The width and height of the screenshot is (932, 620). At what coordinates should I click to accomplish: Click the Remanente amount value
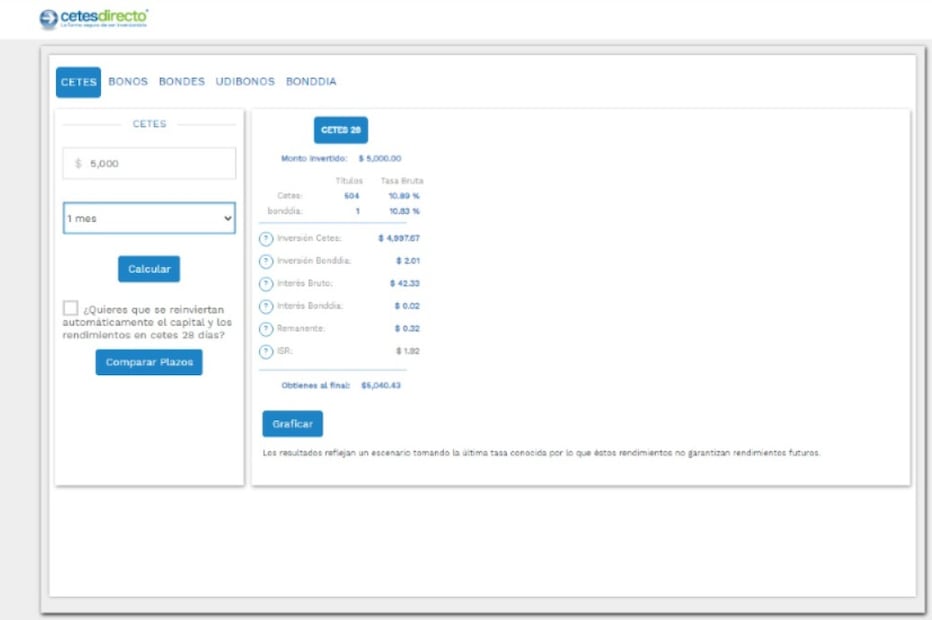pos(407,329)
